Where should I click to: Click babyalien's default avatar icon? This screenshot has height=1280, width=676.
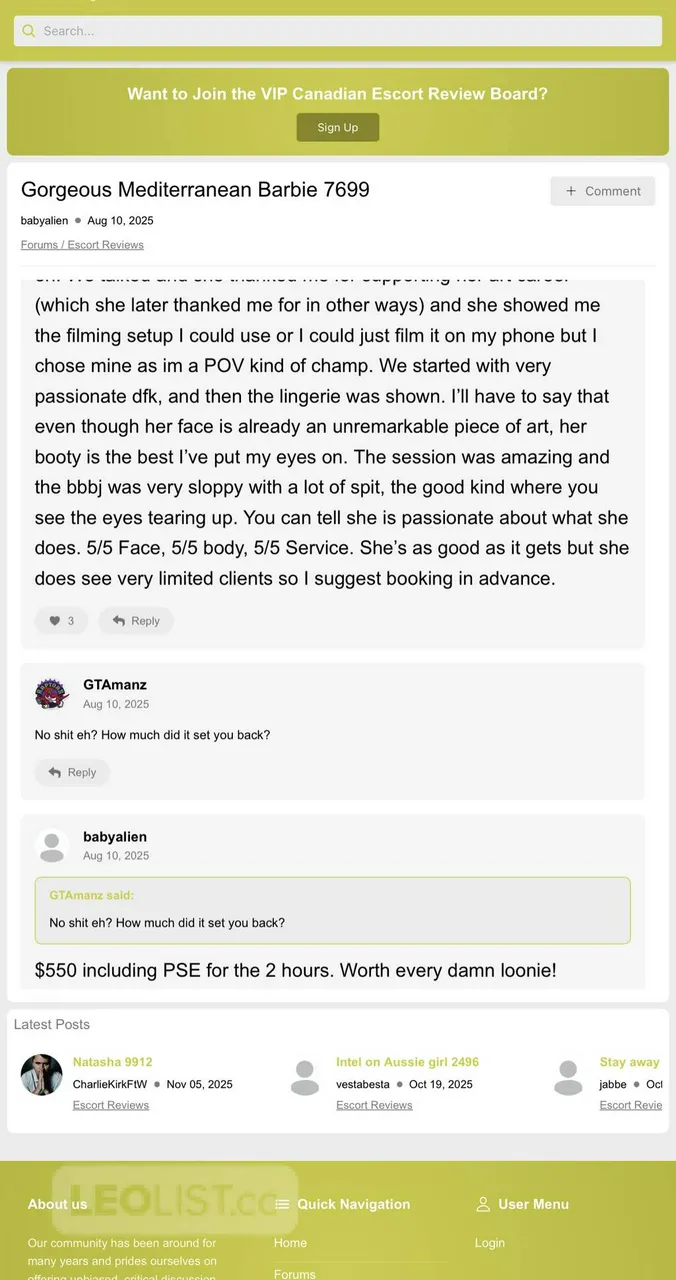point(52,845)
